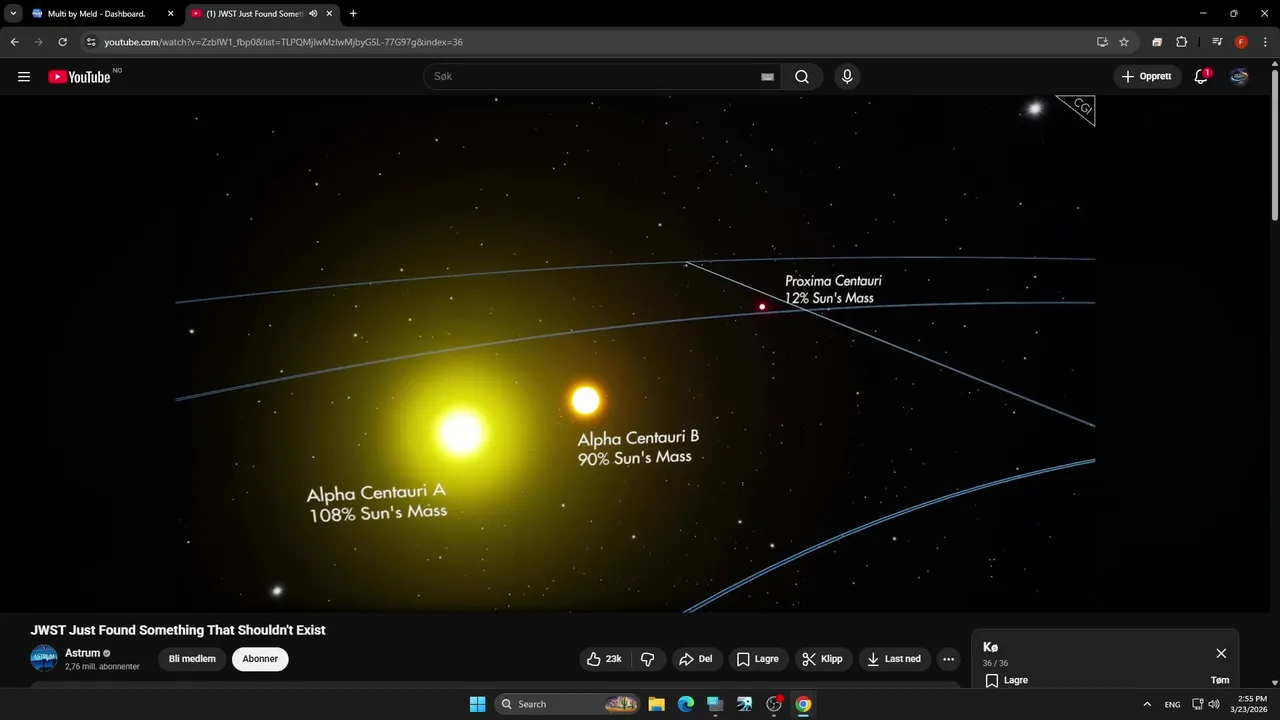This screenshot has width=1280, height=720.
Task: Open ENG language indicator
Action: (1173, 704)
